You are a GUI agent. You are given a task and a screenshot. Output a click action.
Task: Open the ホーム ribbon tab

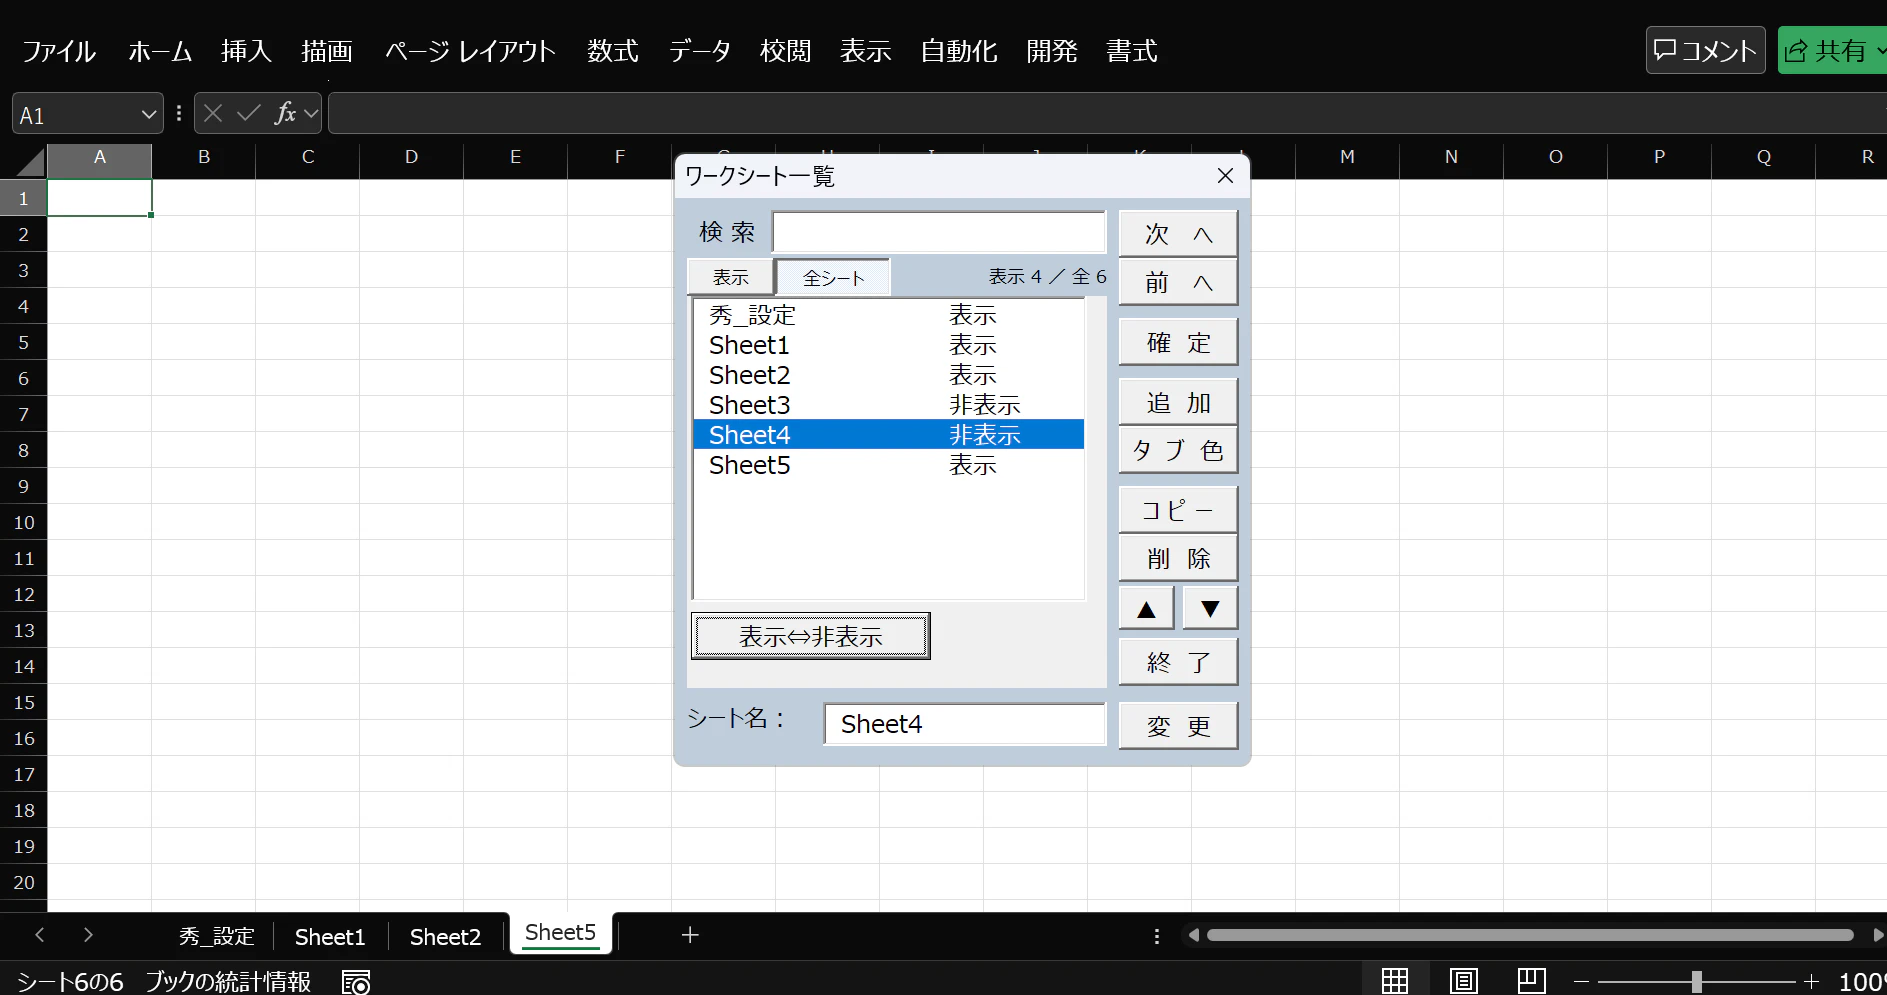click(160, 51)
